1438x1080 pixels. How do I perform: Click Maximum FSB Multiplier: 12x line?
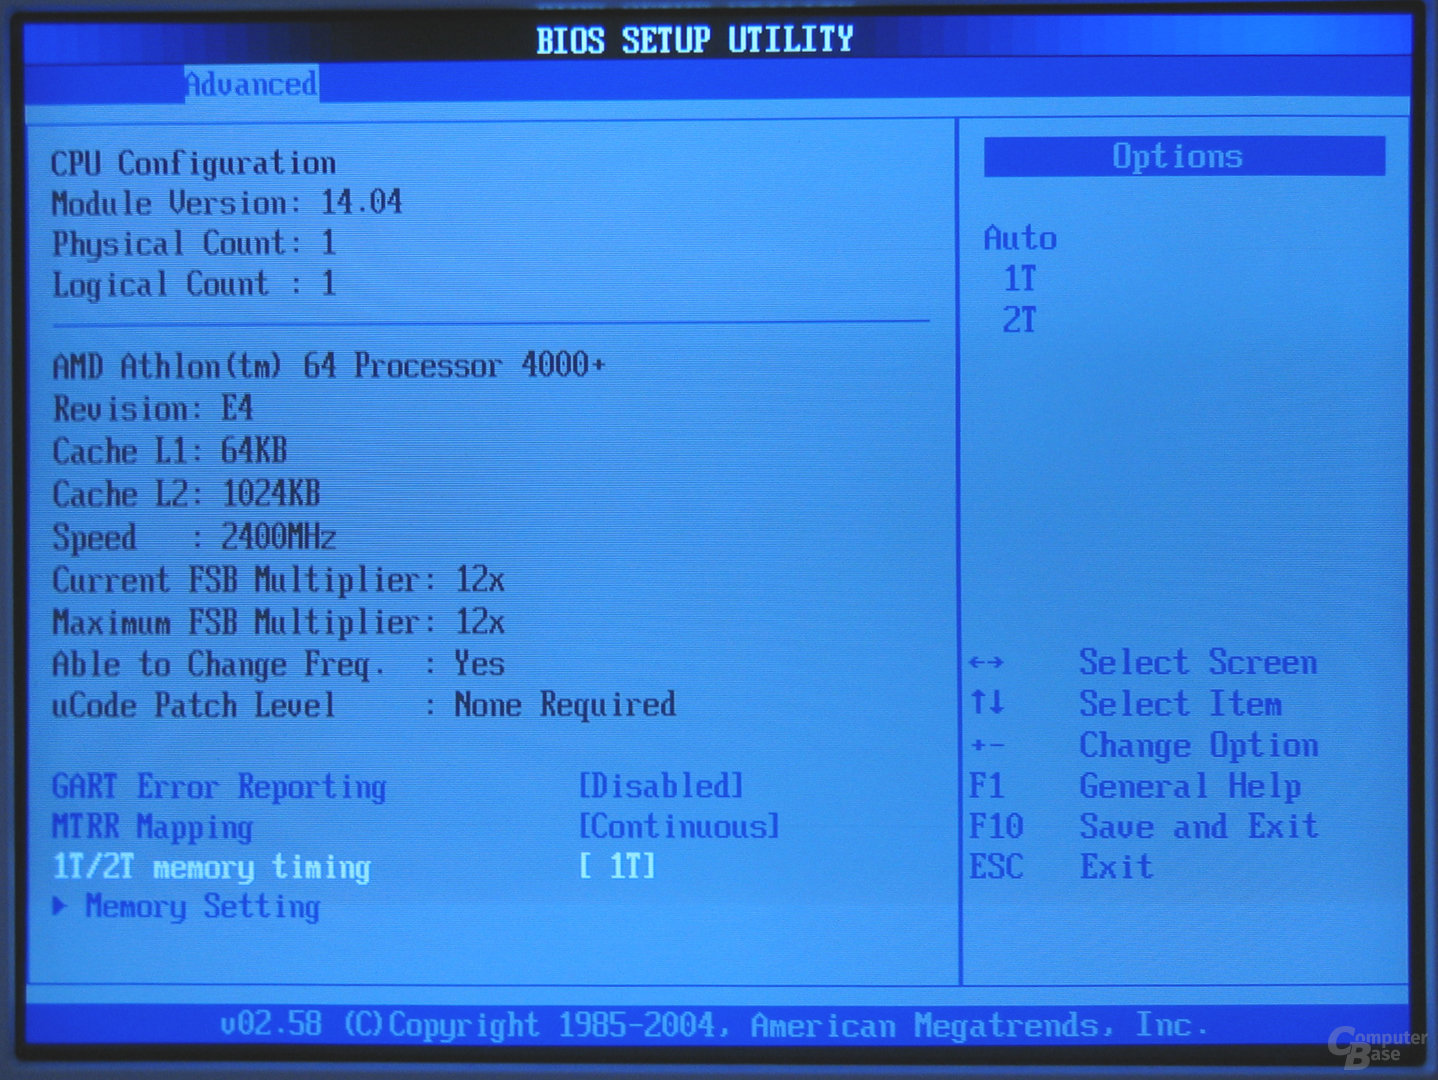point(278,623)
